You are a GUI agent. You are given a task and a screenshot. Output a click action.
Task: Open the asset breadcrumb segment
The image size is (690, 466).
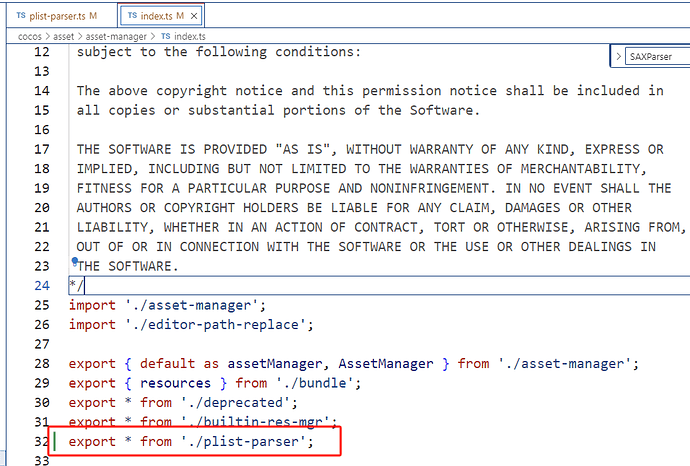click(x=66, y=36)
